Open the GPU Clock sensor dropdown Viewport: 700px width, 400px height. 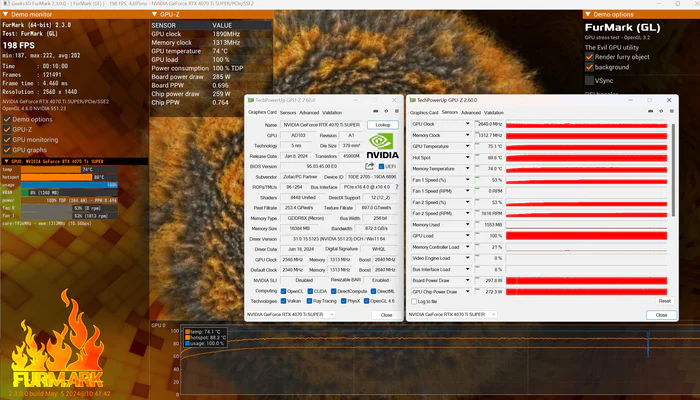pyautogui.click(x=467, y=124)
